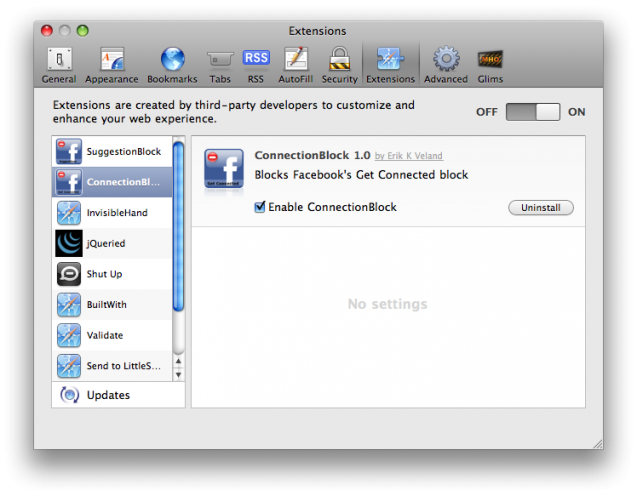Open the RSS preferences icon
The width and height of the screenshot is (637, 496).
pos(256,58)
